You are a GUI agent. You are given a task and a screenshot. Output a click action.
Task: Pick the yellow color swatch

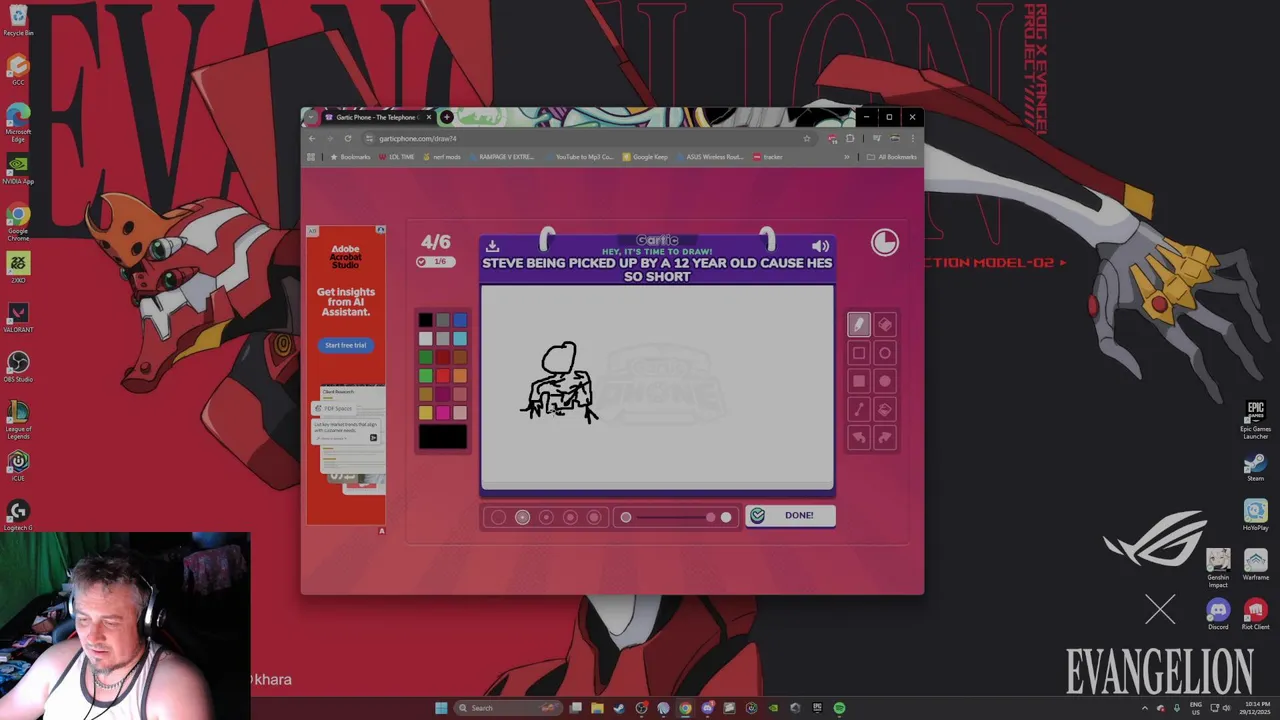(426, 413)
